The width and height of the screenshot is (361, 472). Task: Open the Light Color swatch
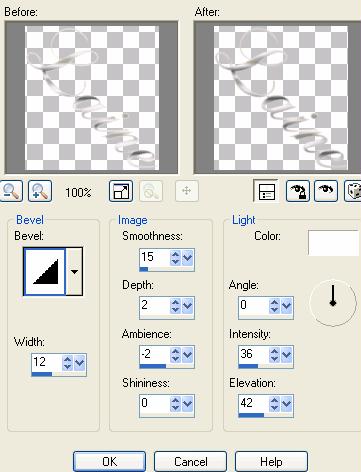click(334, 243)
